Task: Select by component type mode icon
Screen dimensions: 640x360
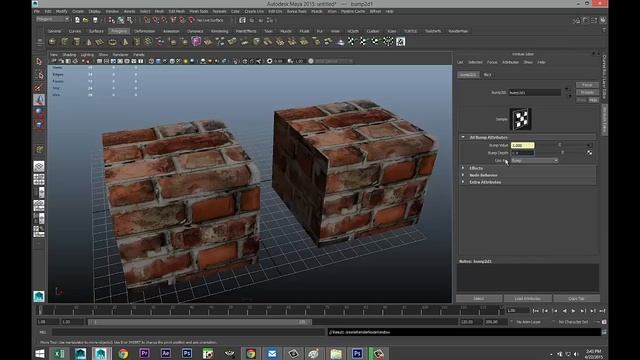Action: 130,20
